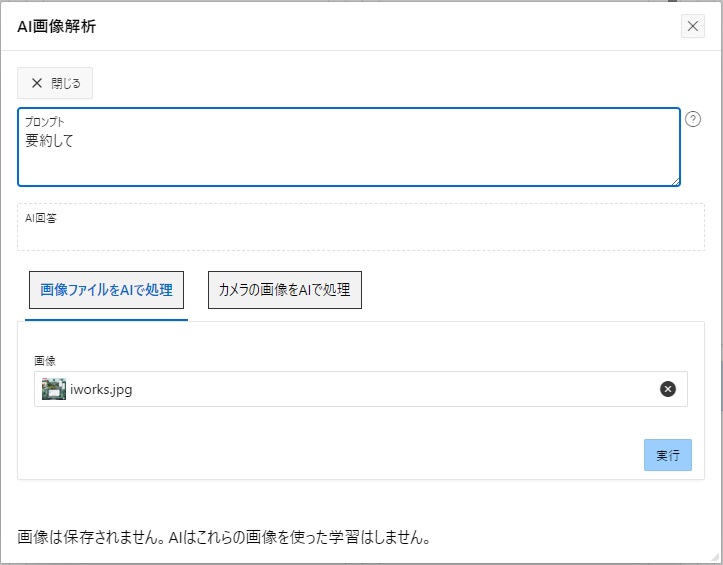Focus the プロンプト text area
Screen dimensions: 723x565
349,147
